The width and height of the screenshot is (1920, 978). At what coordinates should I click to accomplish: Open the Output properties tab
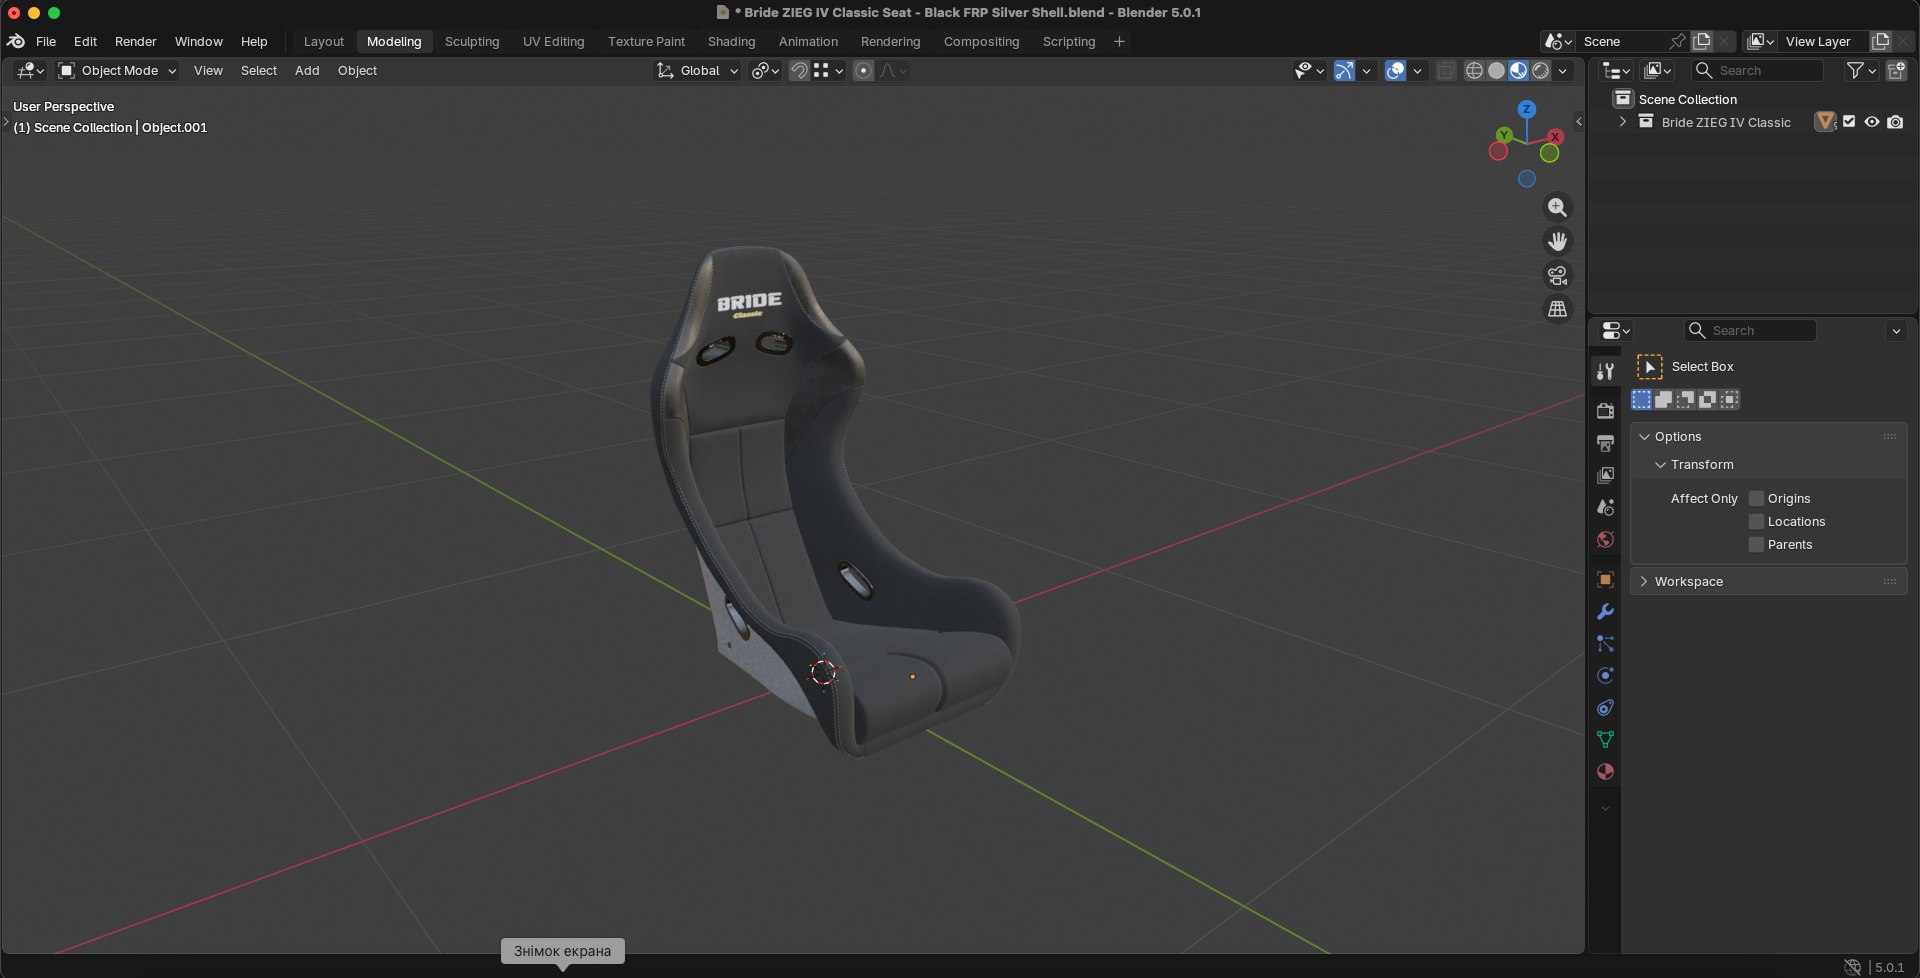point(1605,443)
